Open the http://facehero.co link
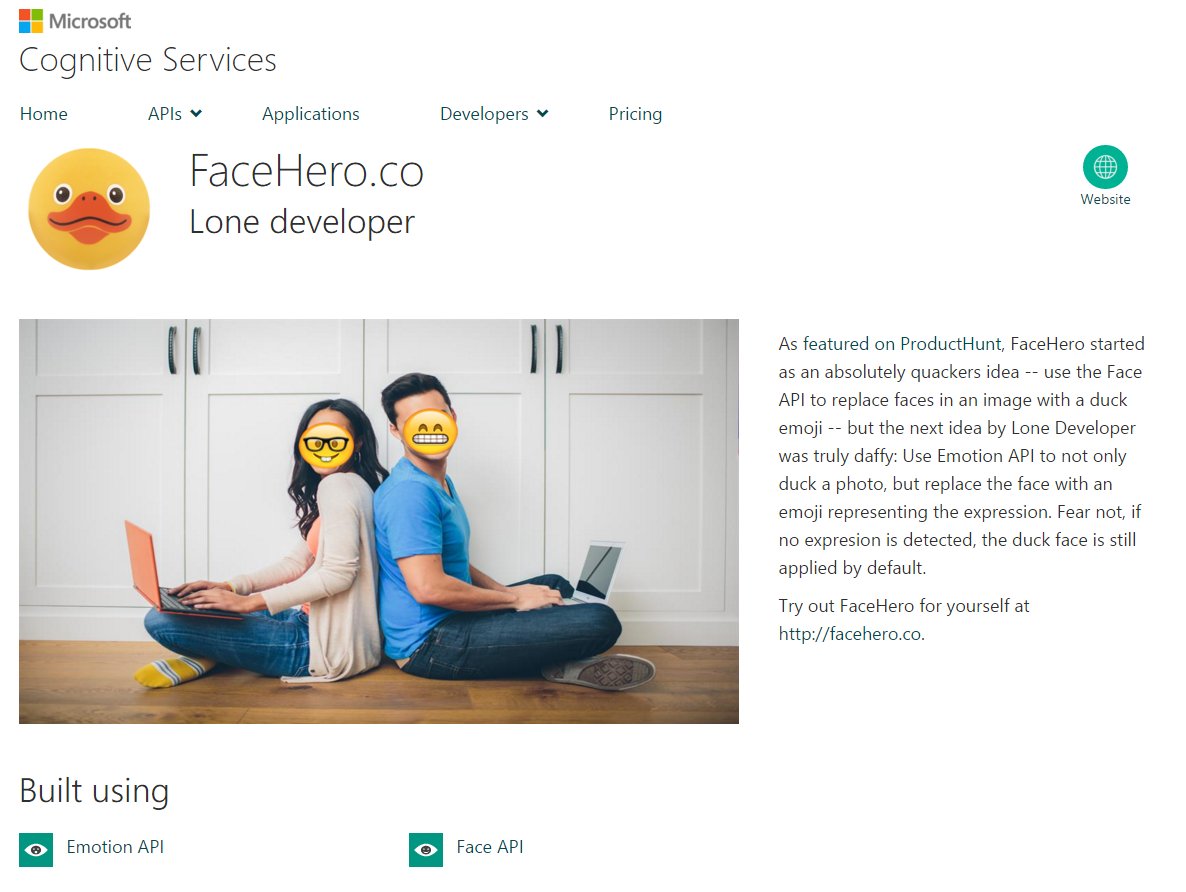1186x892 pixels. point(851,634)
